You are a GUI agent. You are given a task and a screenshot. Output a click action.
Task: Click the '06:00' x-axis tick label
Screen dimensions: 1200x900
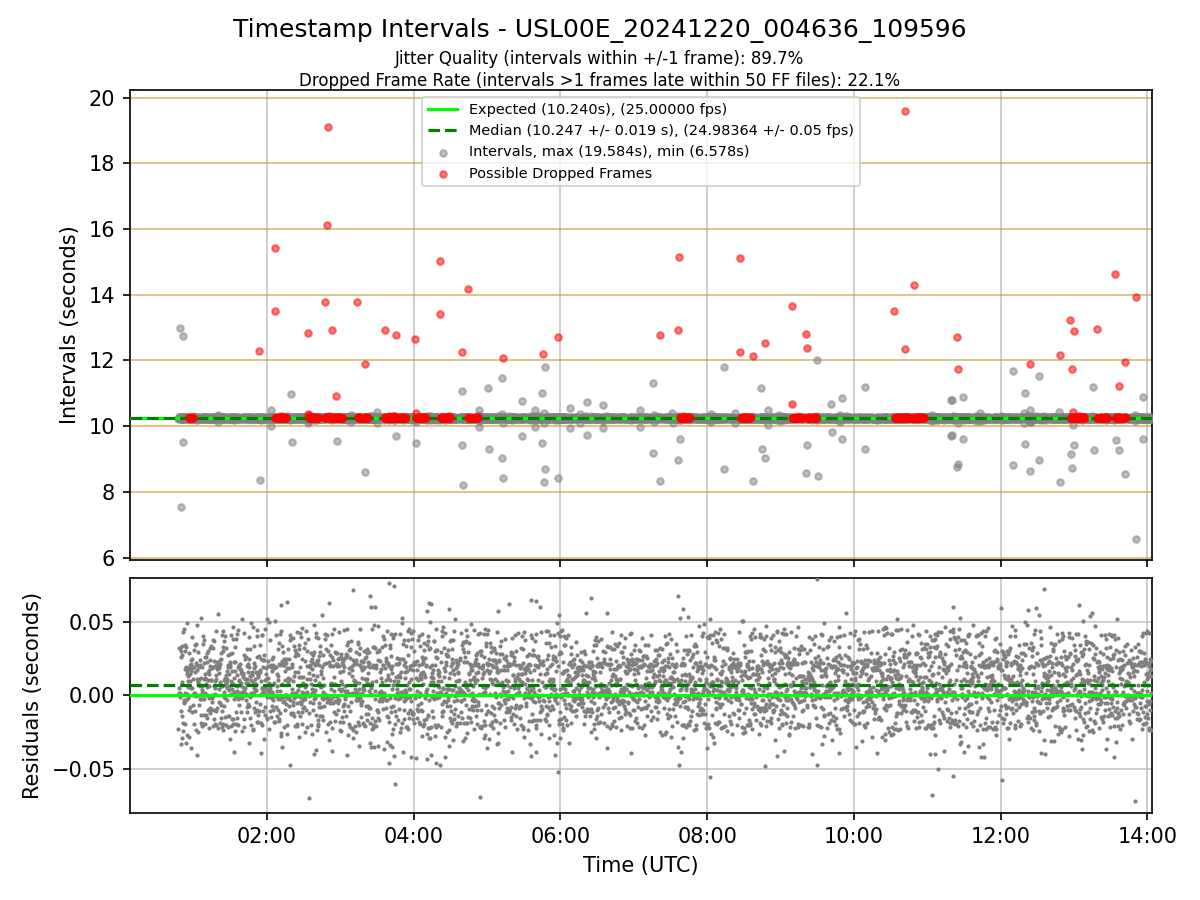pos(560,835)
